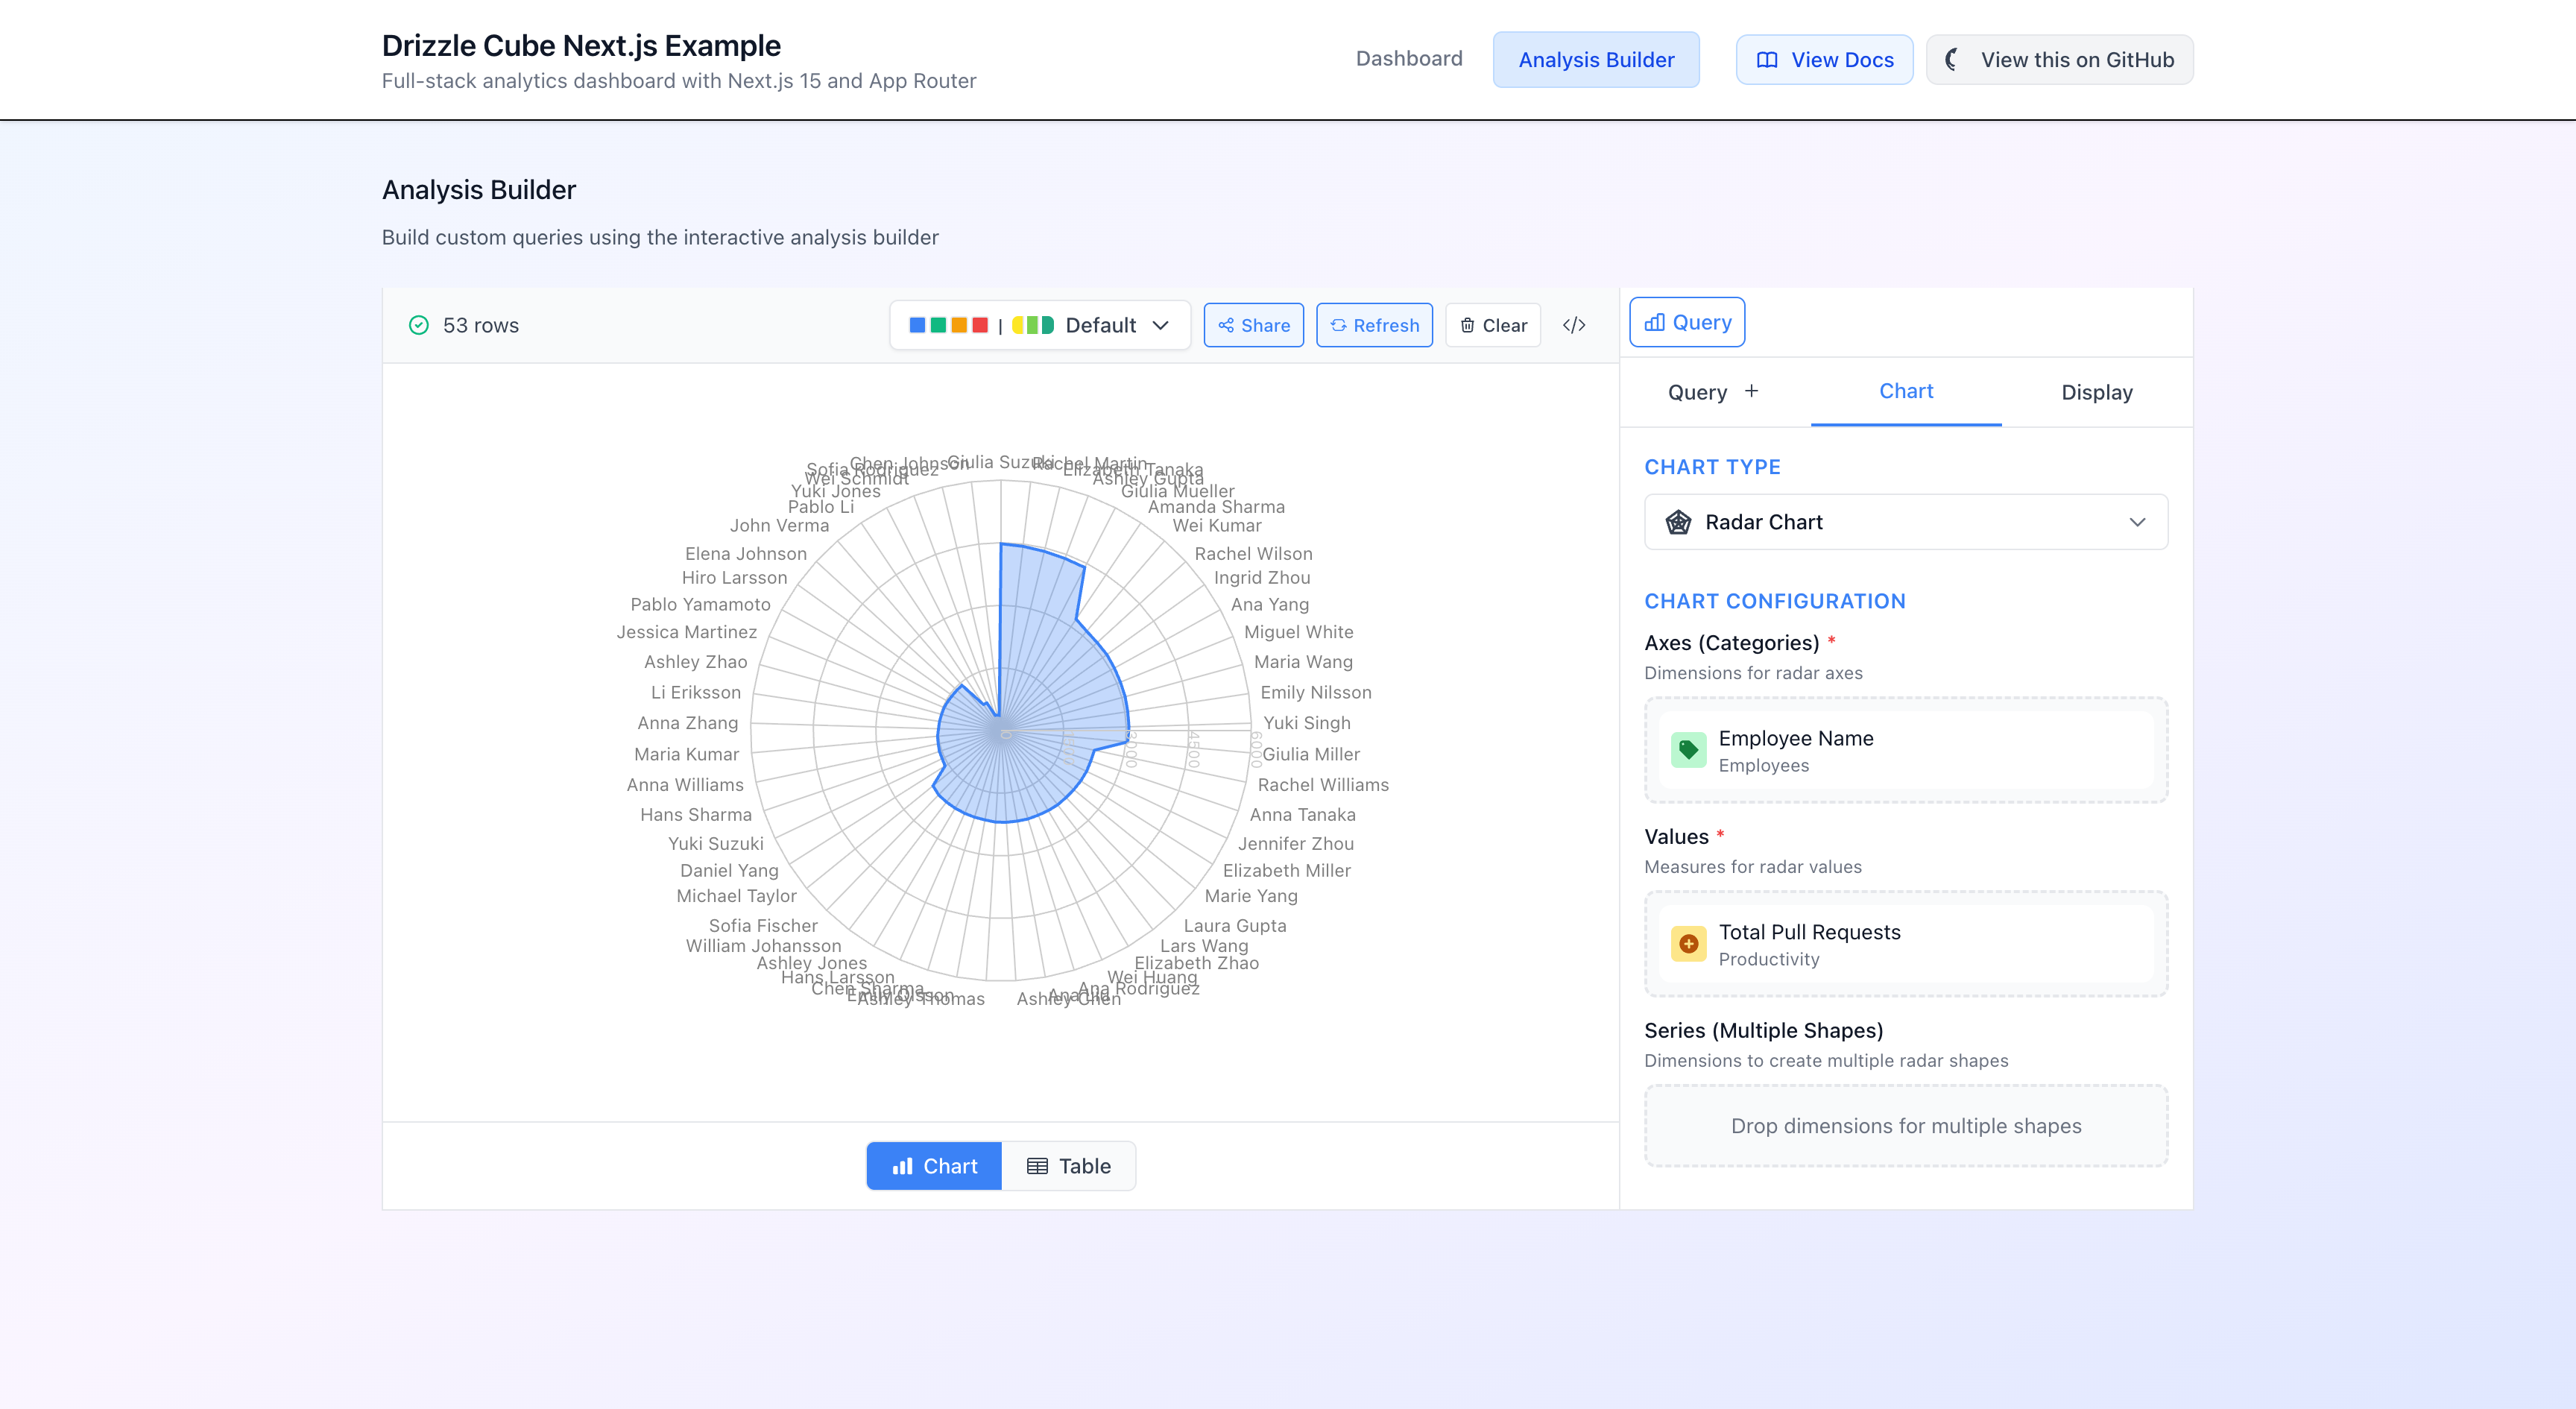The height and width of the screenshot is (1409, 2576).
Task: Click the orange measure icon on Total Pull Requests
Action: pyautogui.click(x=1689, y=943)
